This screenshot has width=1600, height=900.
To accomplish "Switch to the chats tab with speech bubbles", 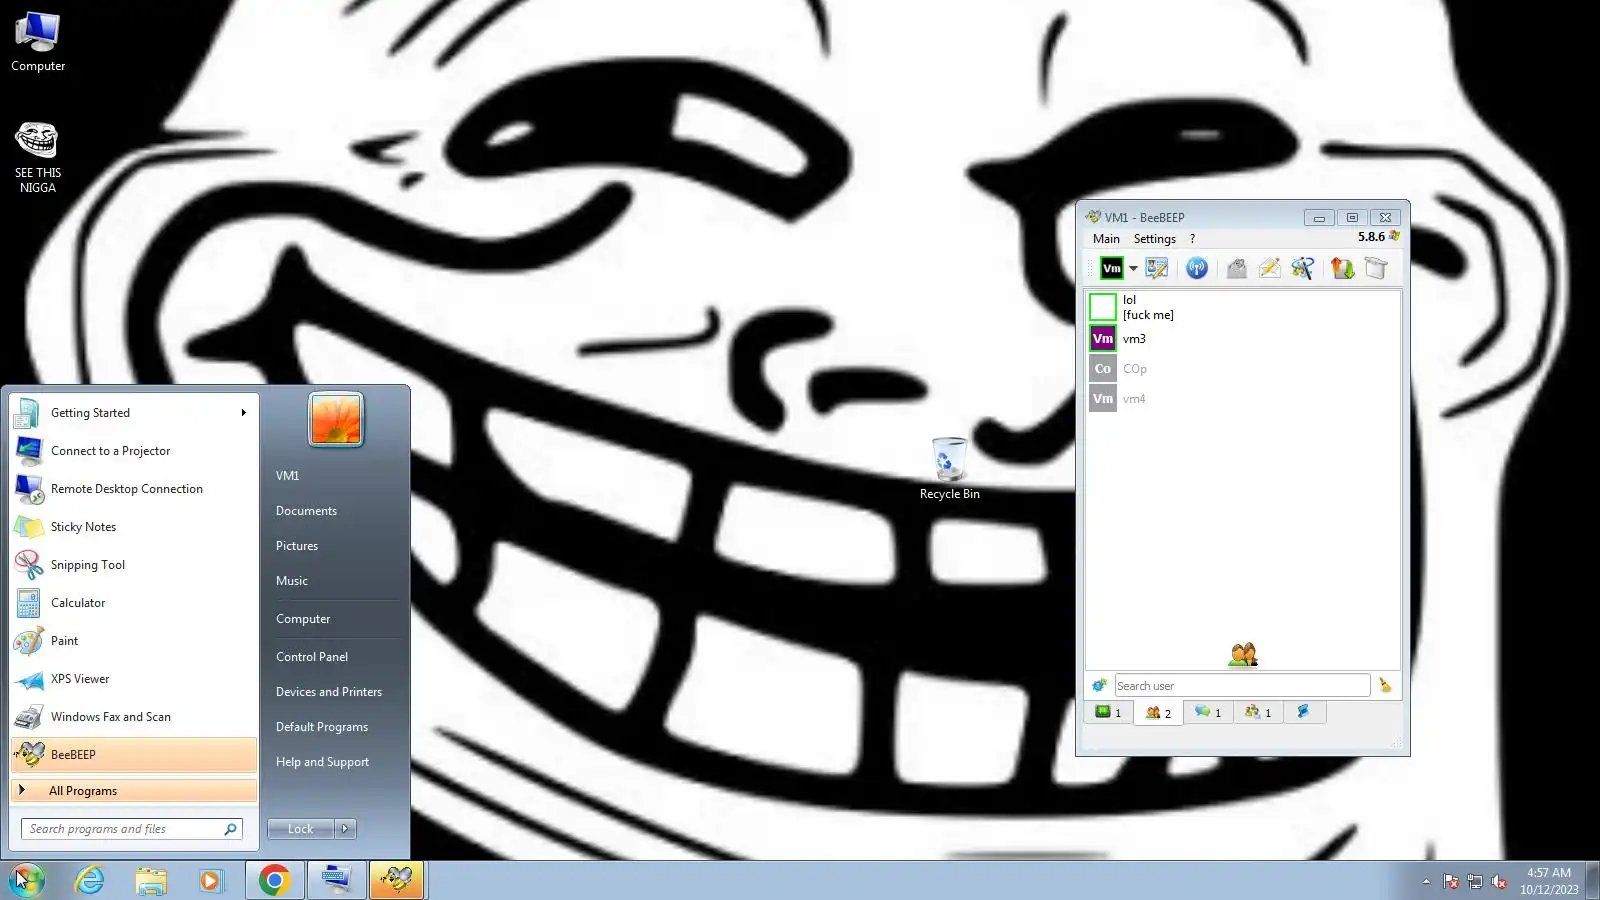I will pos(1208,712).
